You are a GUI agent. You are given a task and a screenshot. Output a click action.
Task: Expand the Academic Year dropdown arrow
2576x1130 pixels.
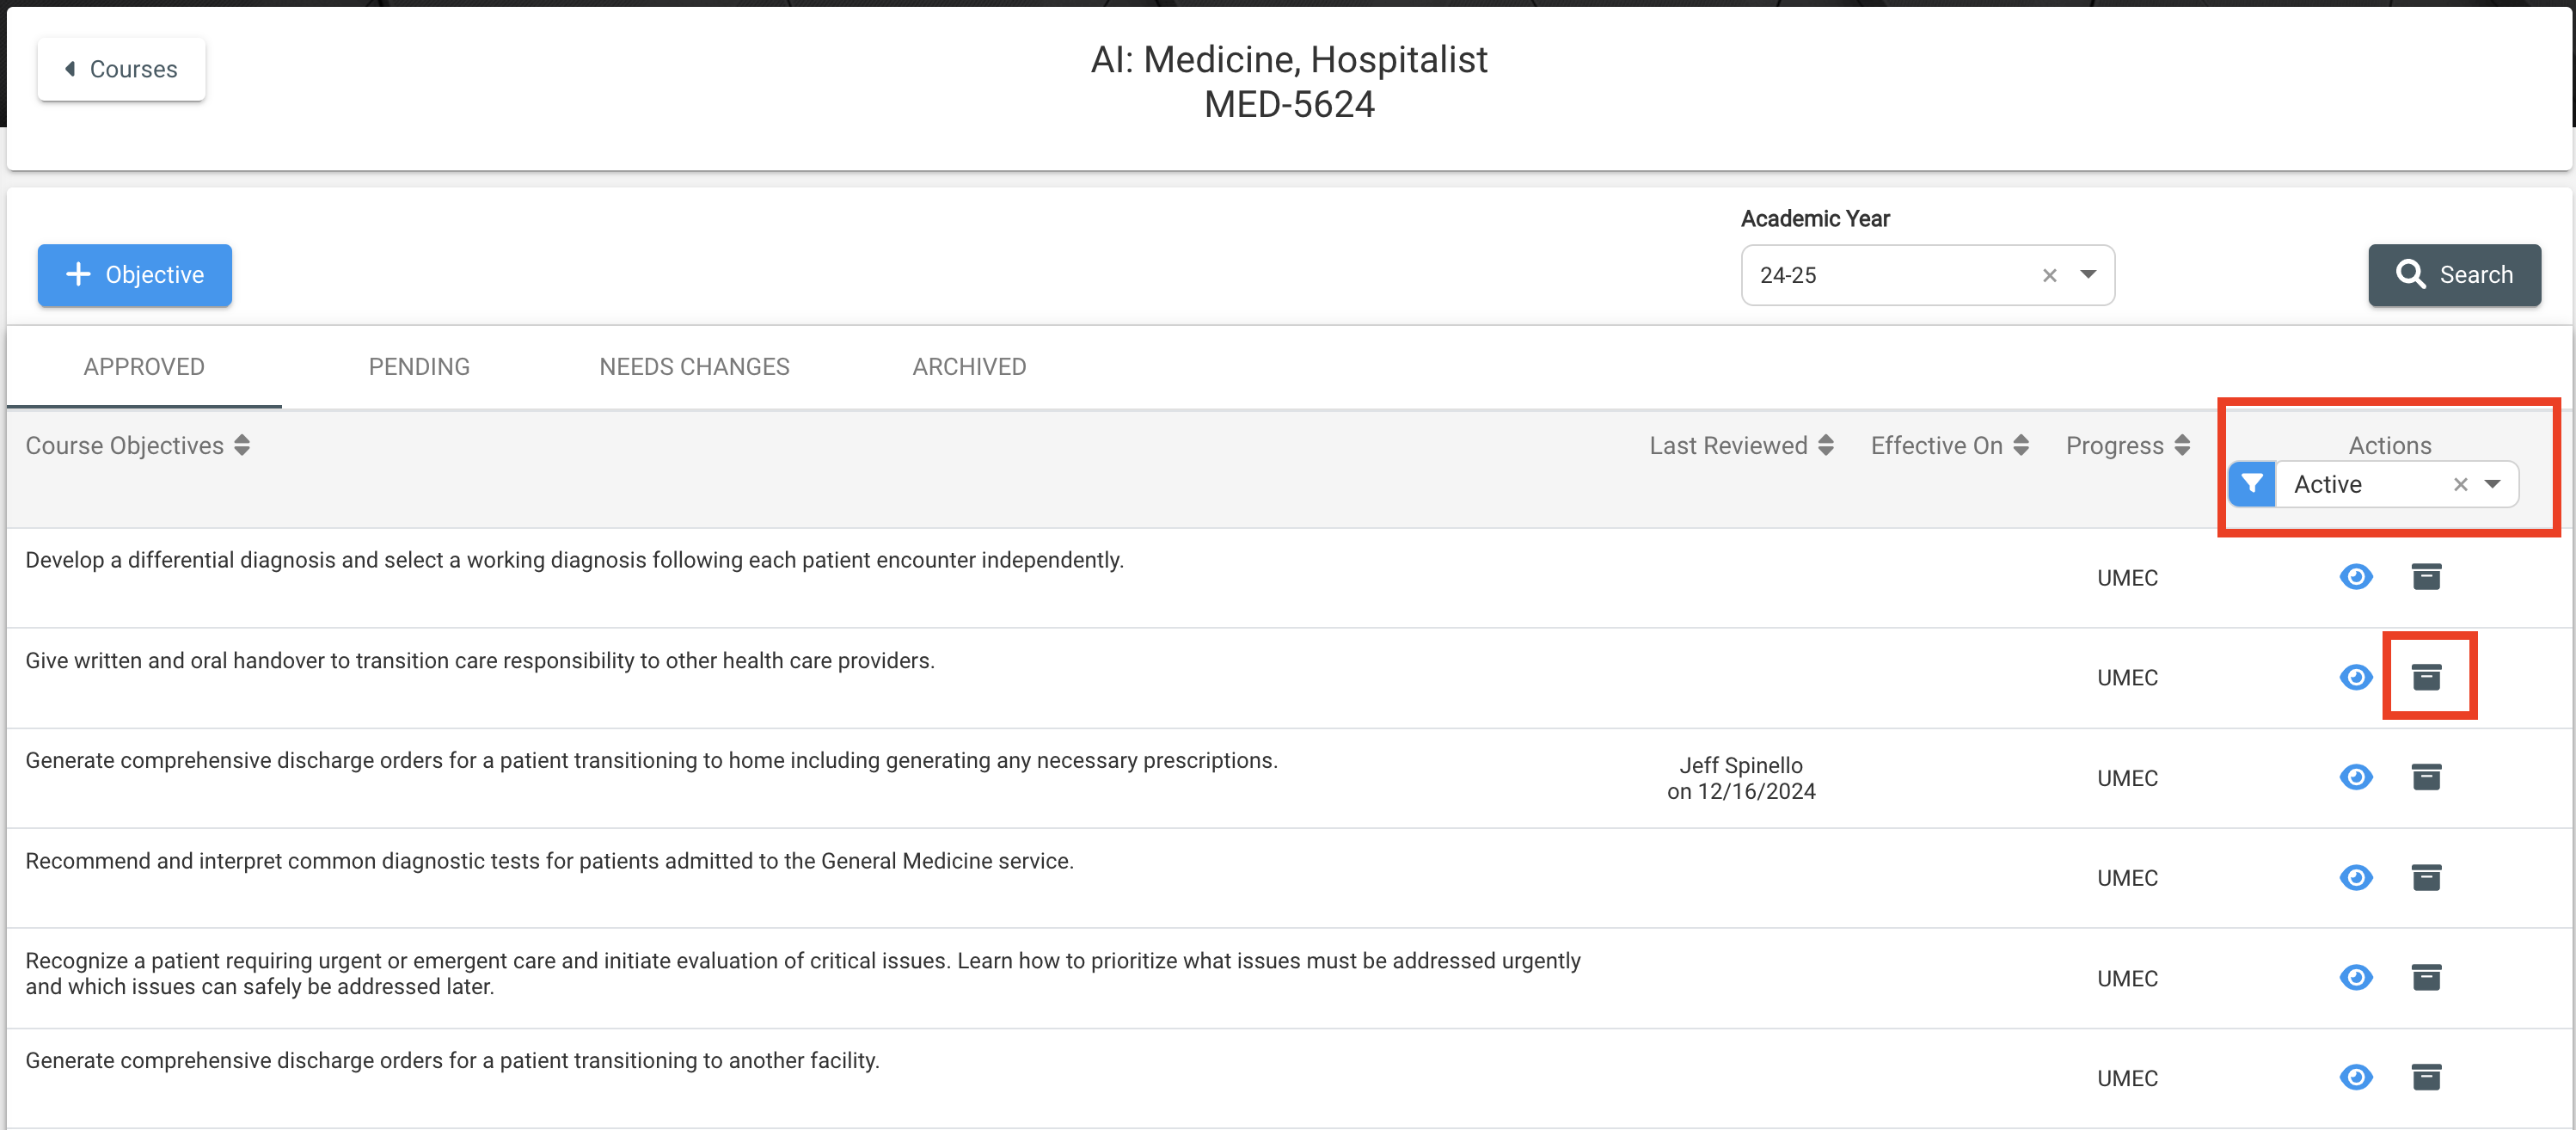click(x=2088, y=274)
